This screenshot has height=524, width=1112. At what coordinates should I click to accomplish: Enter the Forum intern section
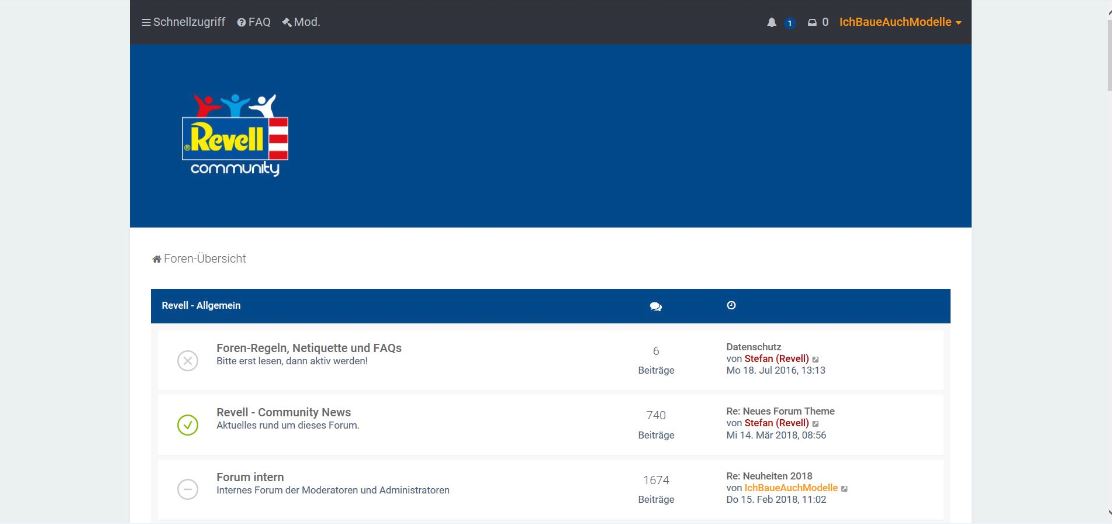point(250,477)
